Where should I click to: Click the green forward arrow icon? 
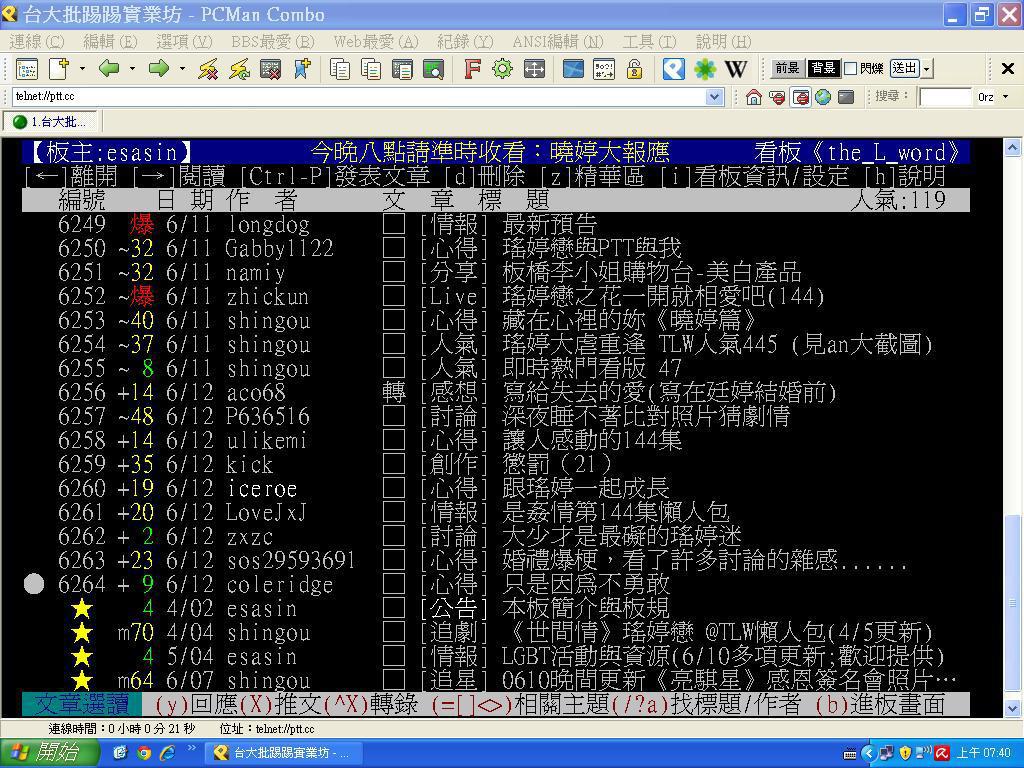pos(158,69)
